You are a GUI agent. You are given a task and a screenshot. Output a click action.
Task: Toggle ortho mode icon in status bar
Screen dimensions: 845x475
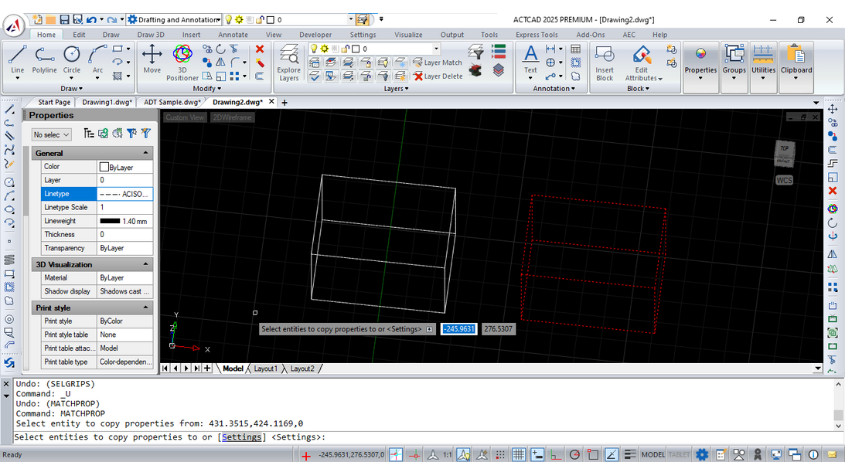[556, 455]
